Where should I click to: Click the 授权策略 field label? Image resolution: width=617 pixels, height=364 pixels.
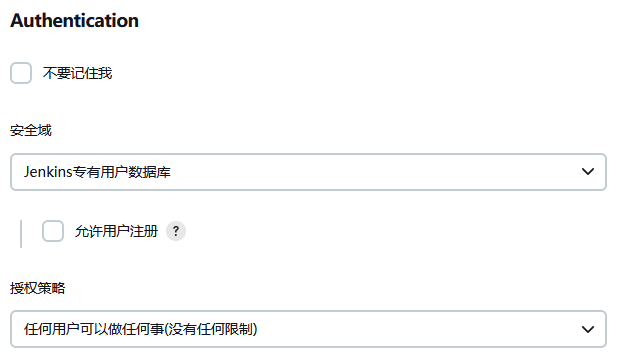[37, 288]
